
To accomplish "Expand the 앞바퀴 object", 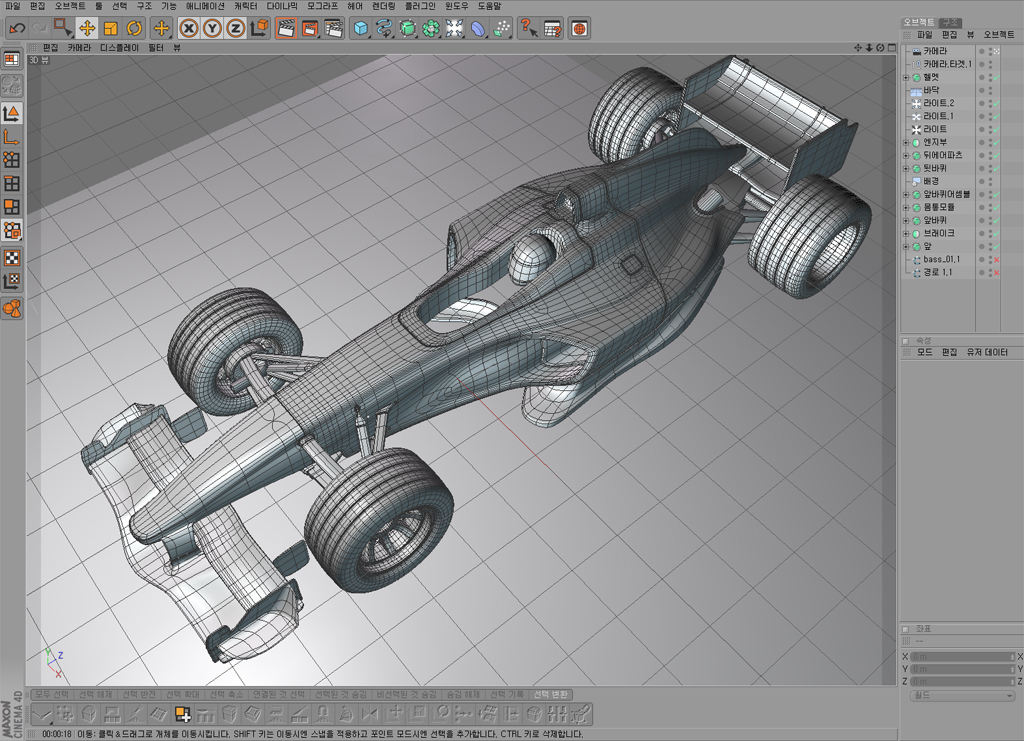I will pyautogui.click(x=906, y=221).
